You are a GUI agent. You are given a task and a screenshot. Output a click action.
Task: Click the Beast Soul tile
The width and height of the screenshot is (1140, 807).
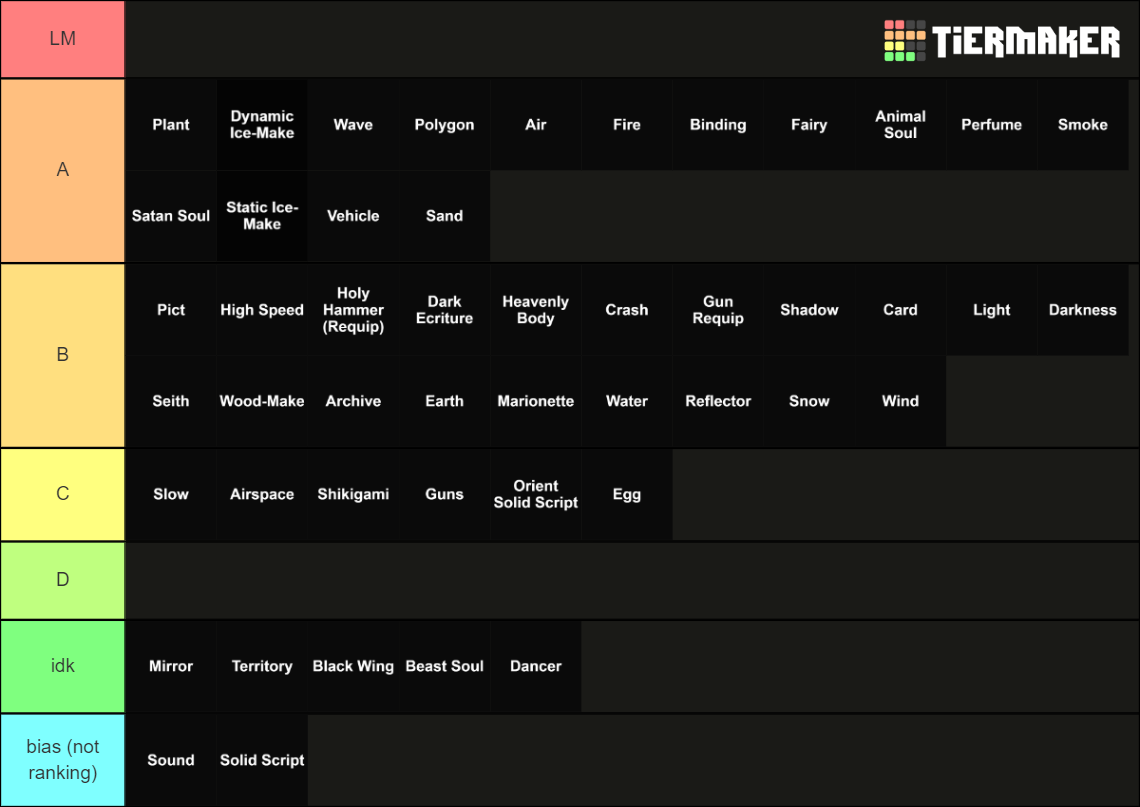(444, 667)
